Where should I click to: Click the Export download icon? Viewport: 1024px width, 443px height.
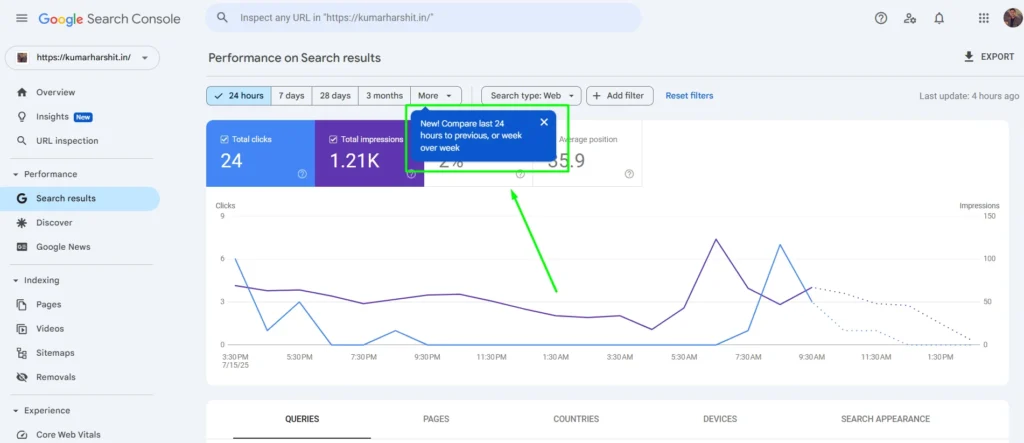click(x=969, y=57)
